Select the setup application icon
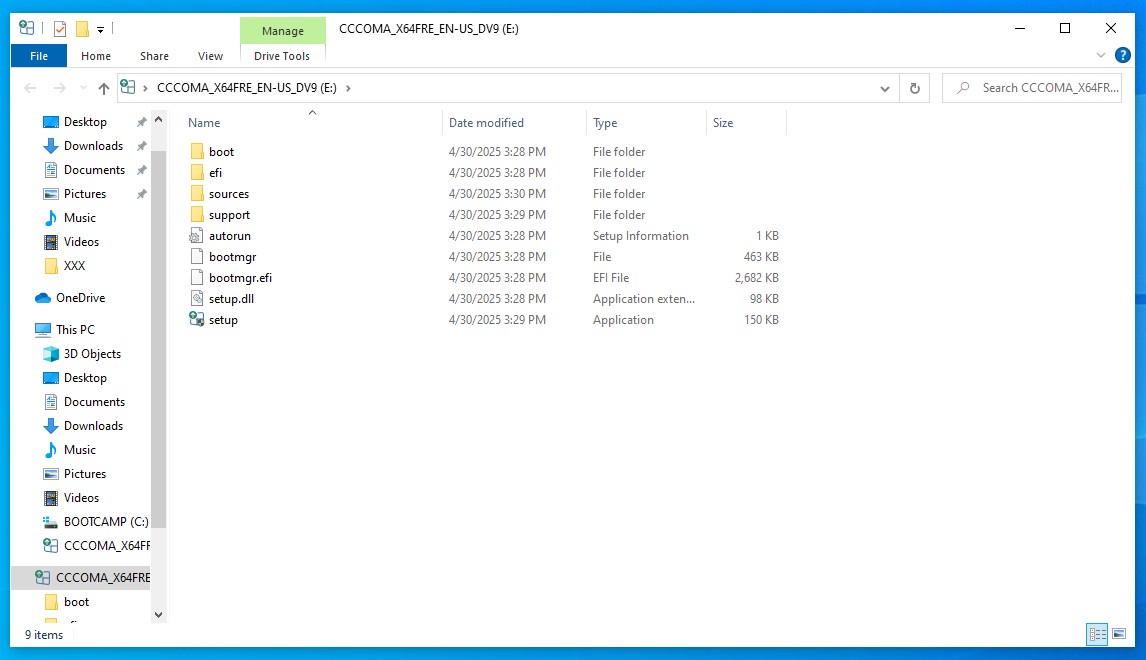Image resolution: width=1146 pixels, height=660 pixels. (196, 319)
